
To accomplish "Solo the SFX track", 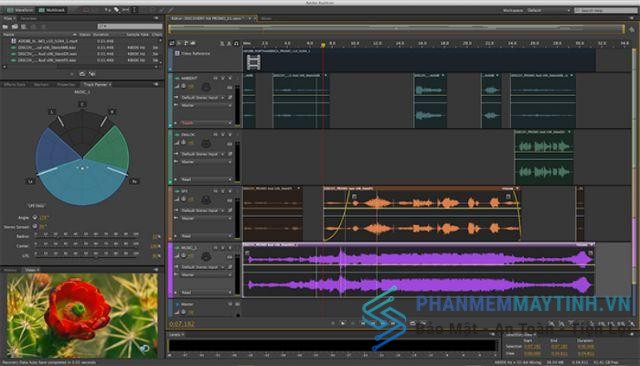I will pos(223,191).
